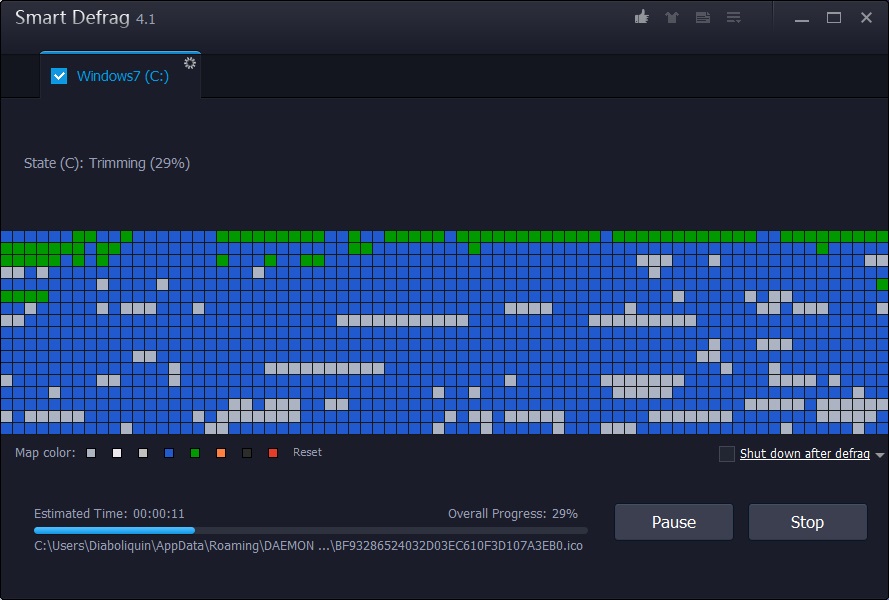Click the report/news icon in title bar
The image size is (889, 600).
click(703, 17)
